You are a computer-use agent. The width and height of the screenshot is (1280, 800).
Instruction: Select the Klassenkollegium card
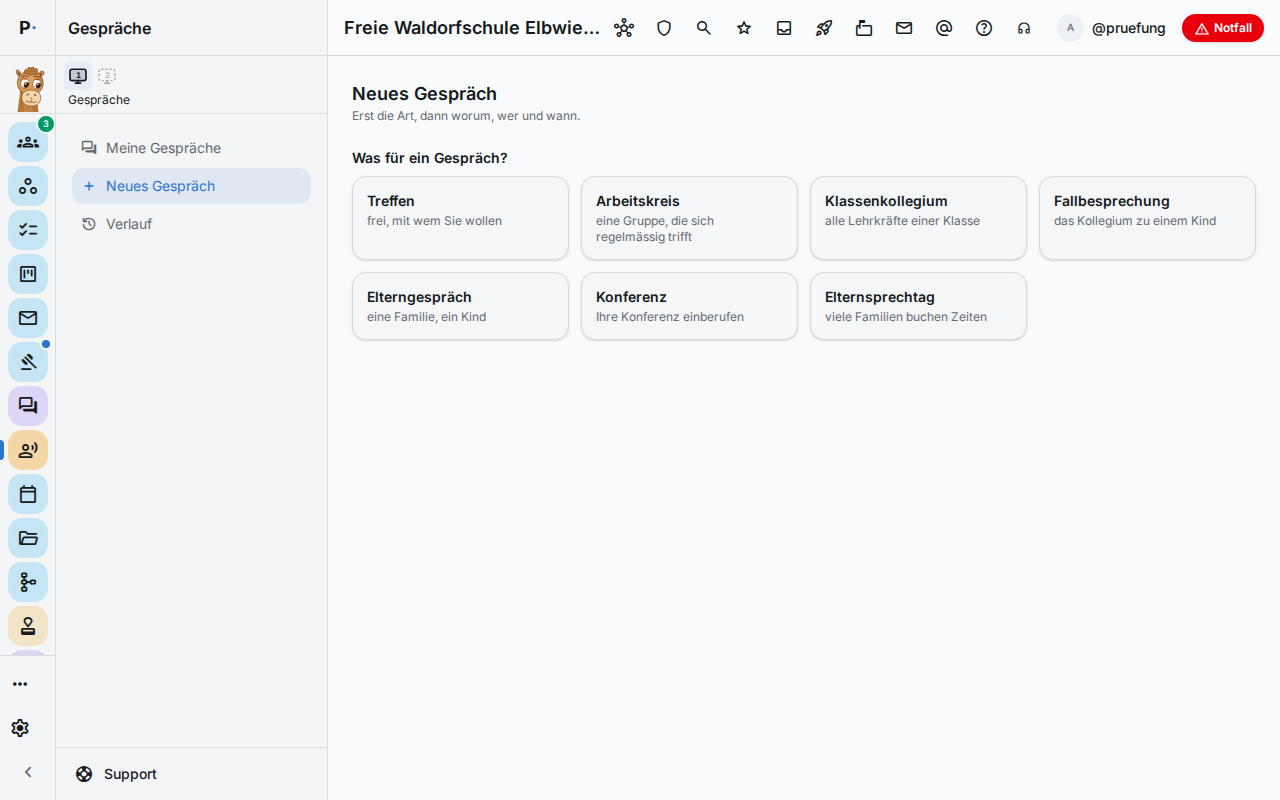918,218
